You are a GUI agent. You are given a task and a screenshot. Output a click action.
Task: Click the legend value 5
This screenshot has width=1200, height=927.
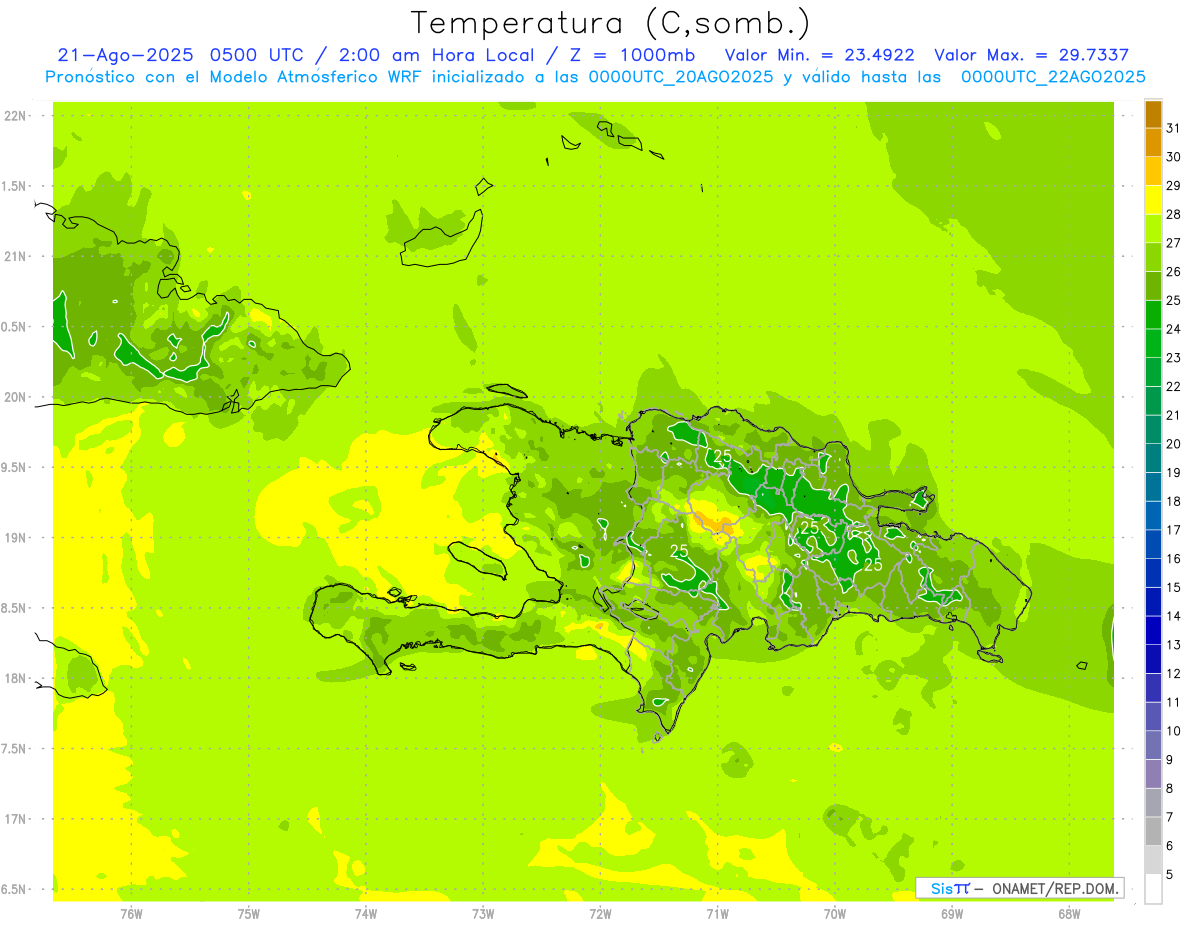click(1170, 875)
